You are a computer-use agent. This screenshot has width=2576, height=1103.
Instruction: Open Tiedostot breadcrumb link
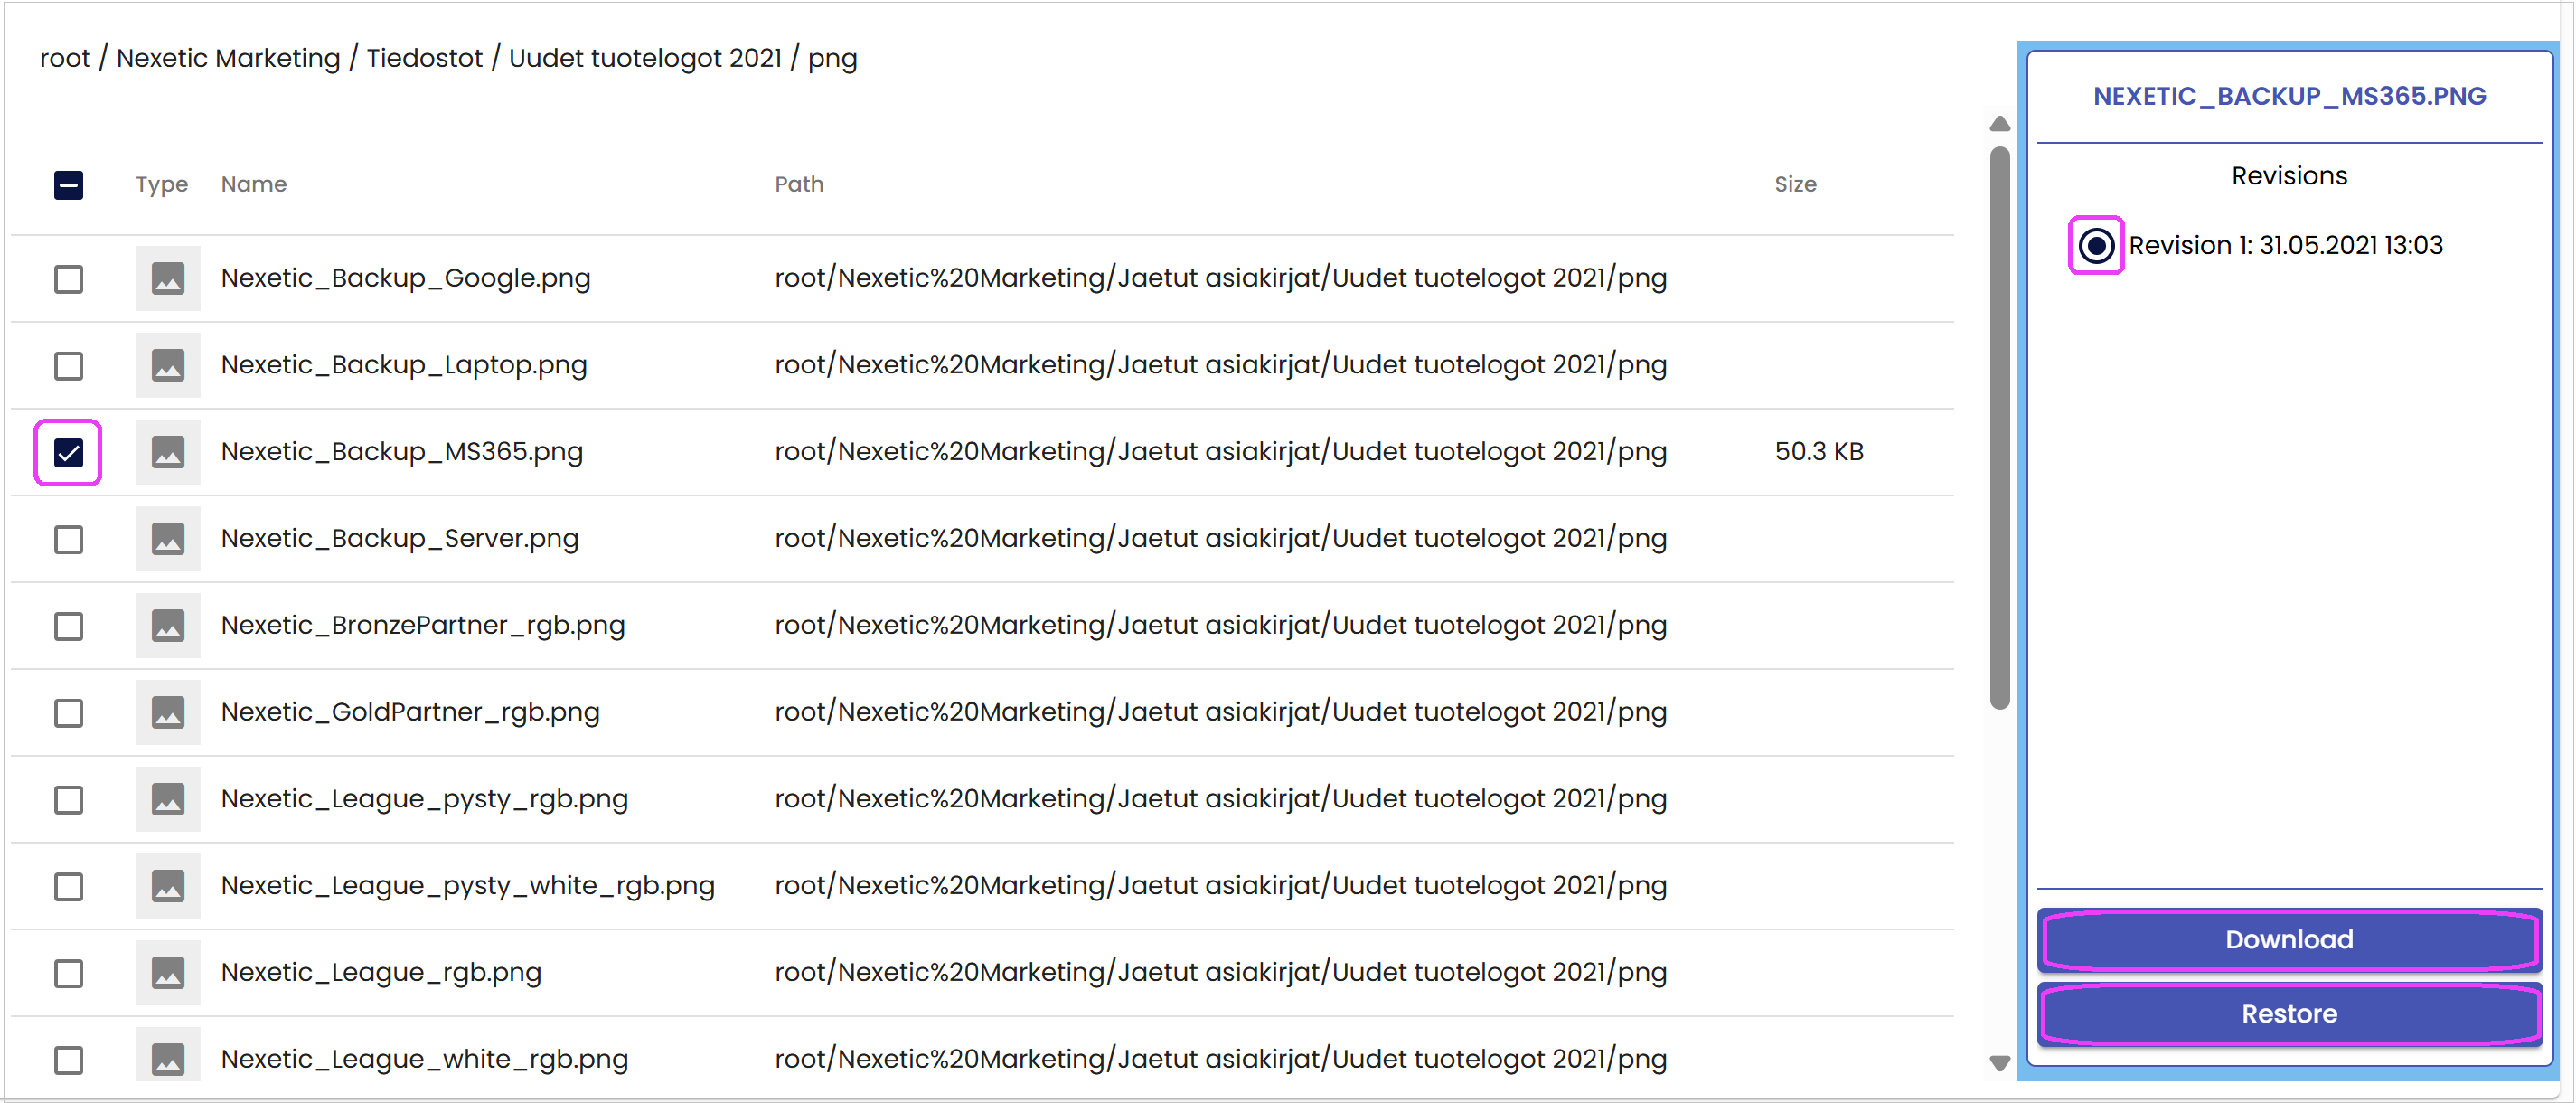(x=424, y=58)
